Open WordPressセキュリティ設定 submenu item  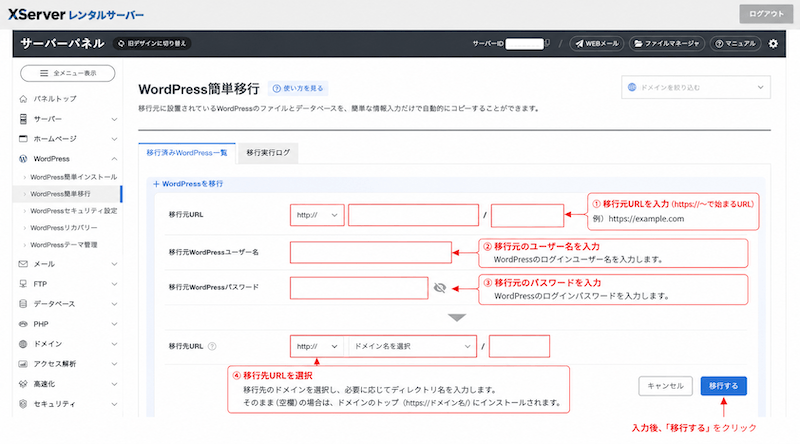73,211
